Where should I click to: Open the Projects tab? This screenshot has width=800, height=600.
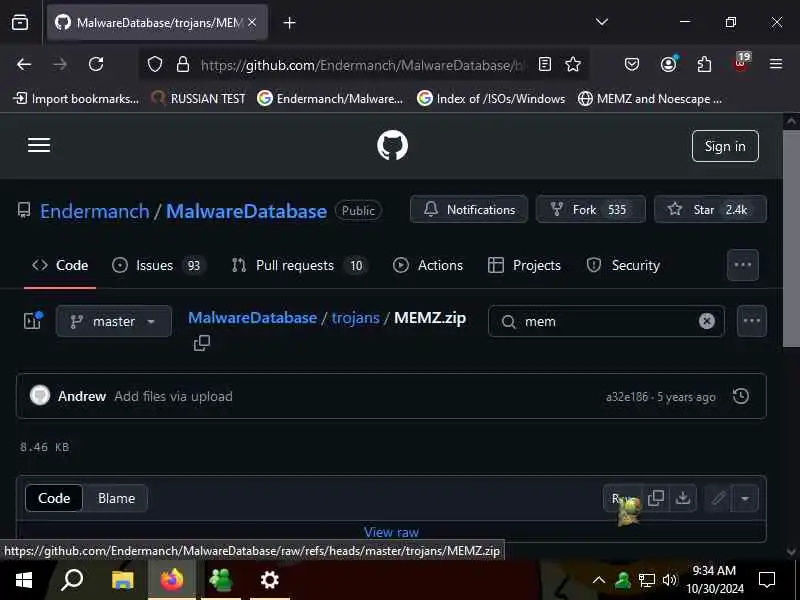point(524,265)
